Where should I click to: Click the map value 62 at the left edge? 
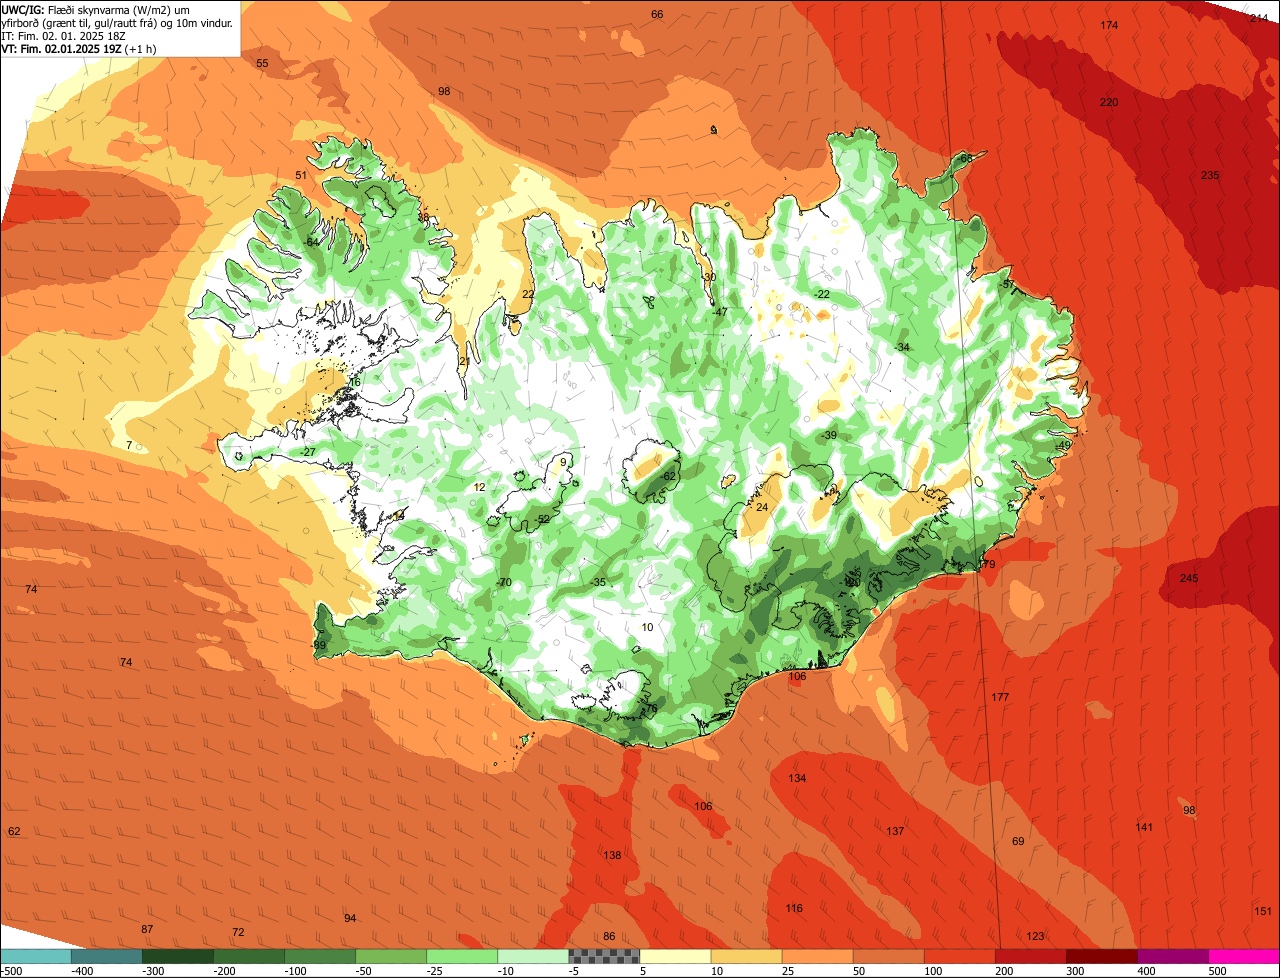click(x=14, y=831)
